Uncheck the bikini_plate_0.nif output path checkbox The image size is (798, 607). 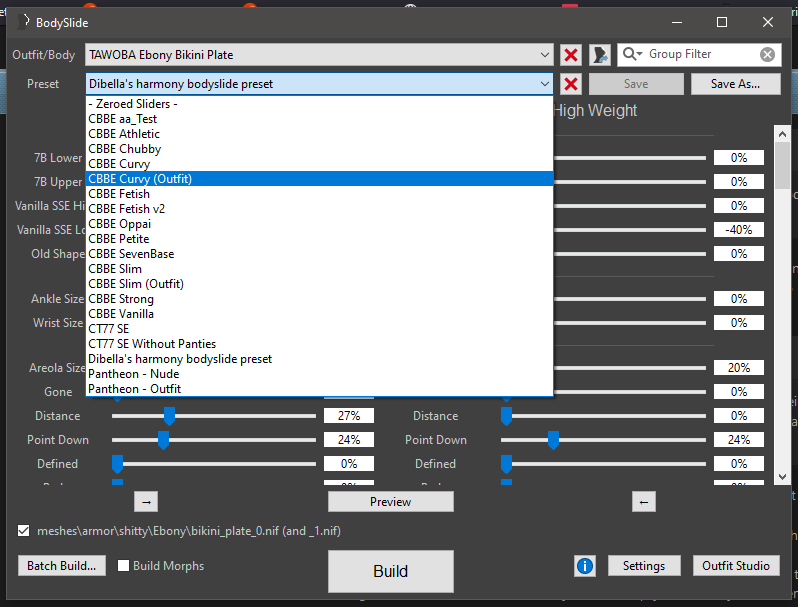pos(24,531)
